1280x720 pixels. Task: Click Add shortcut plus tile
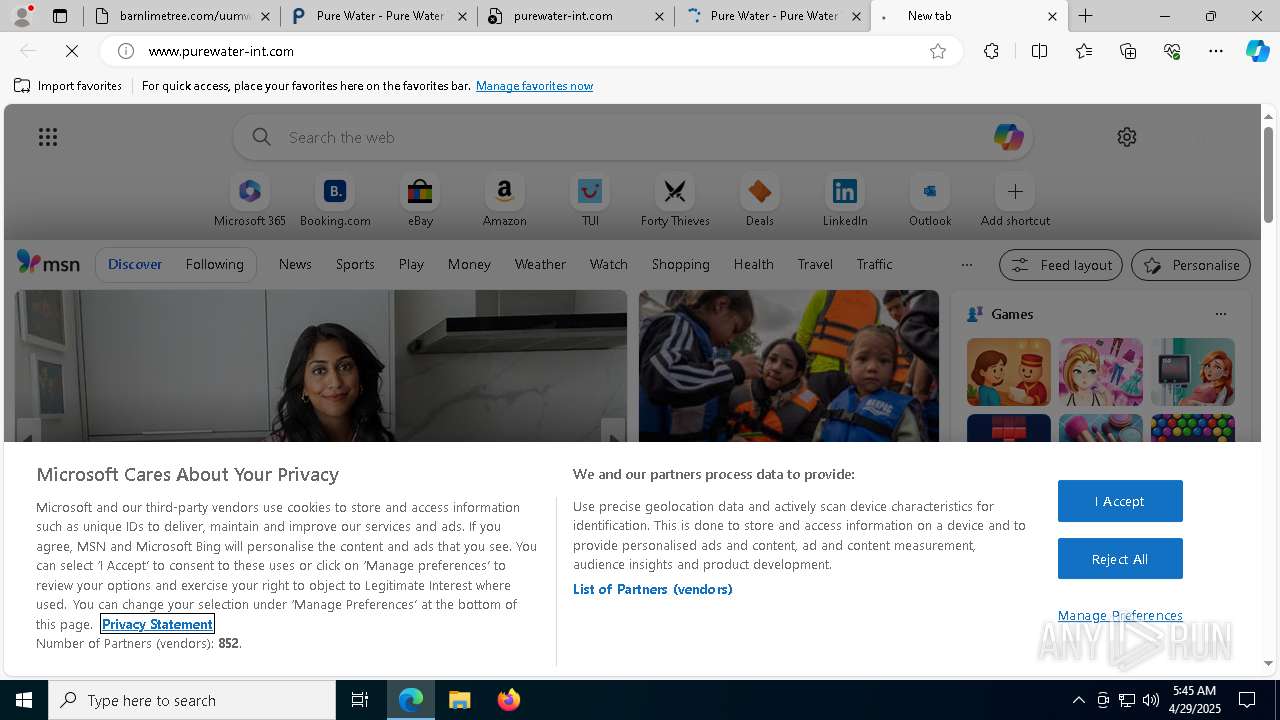pos(1015,201)
